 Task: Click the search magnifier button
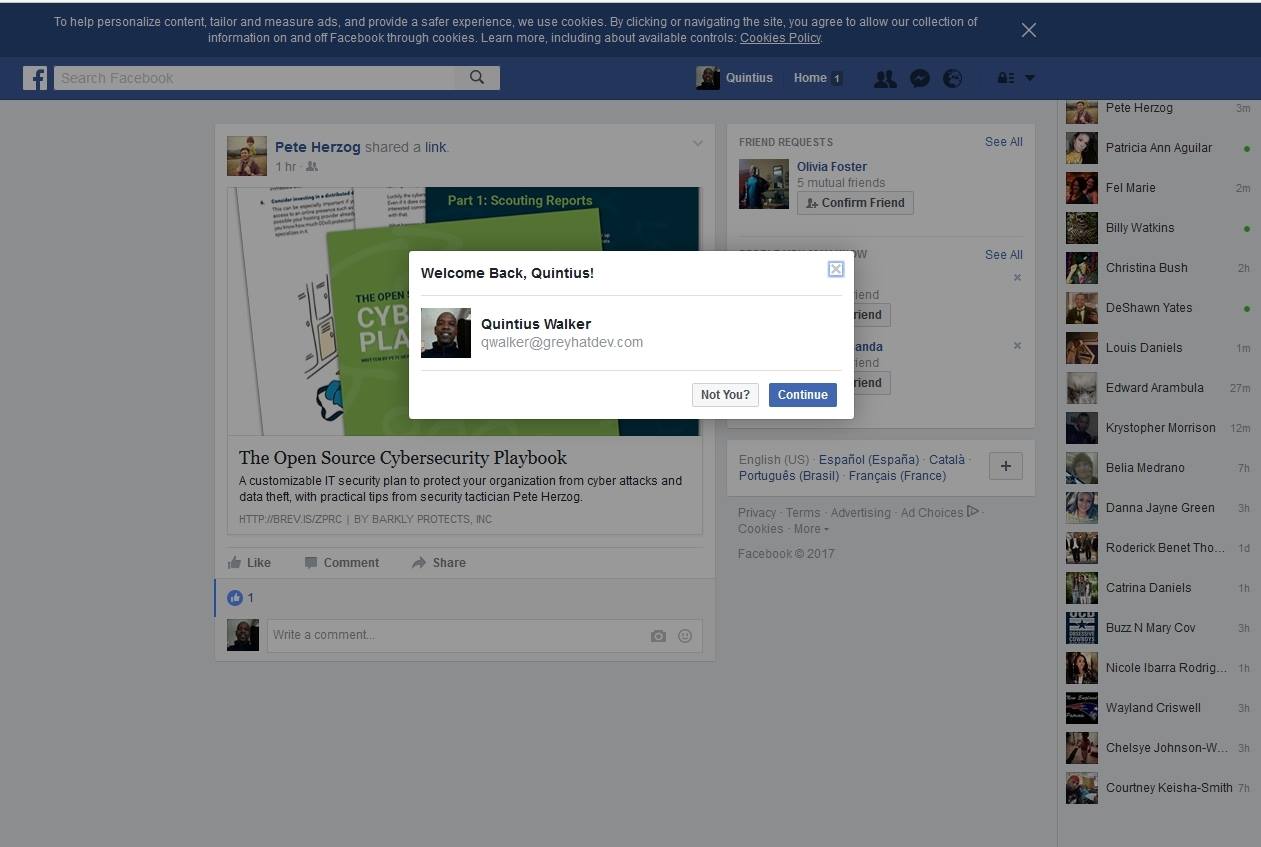tap(477, 78)
